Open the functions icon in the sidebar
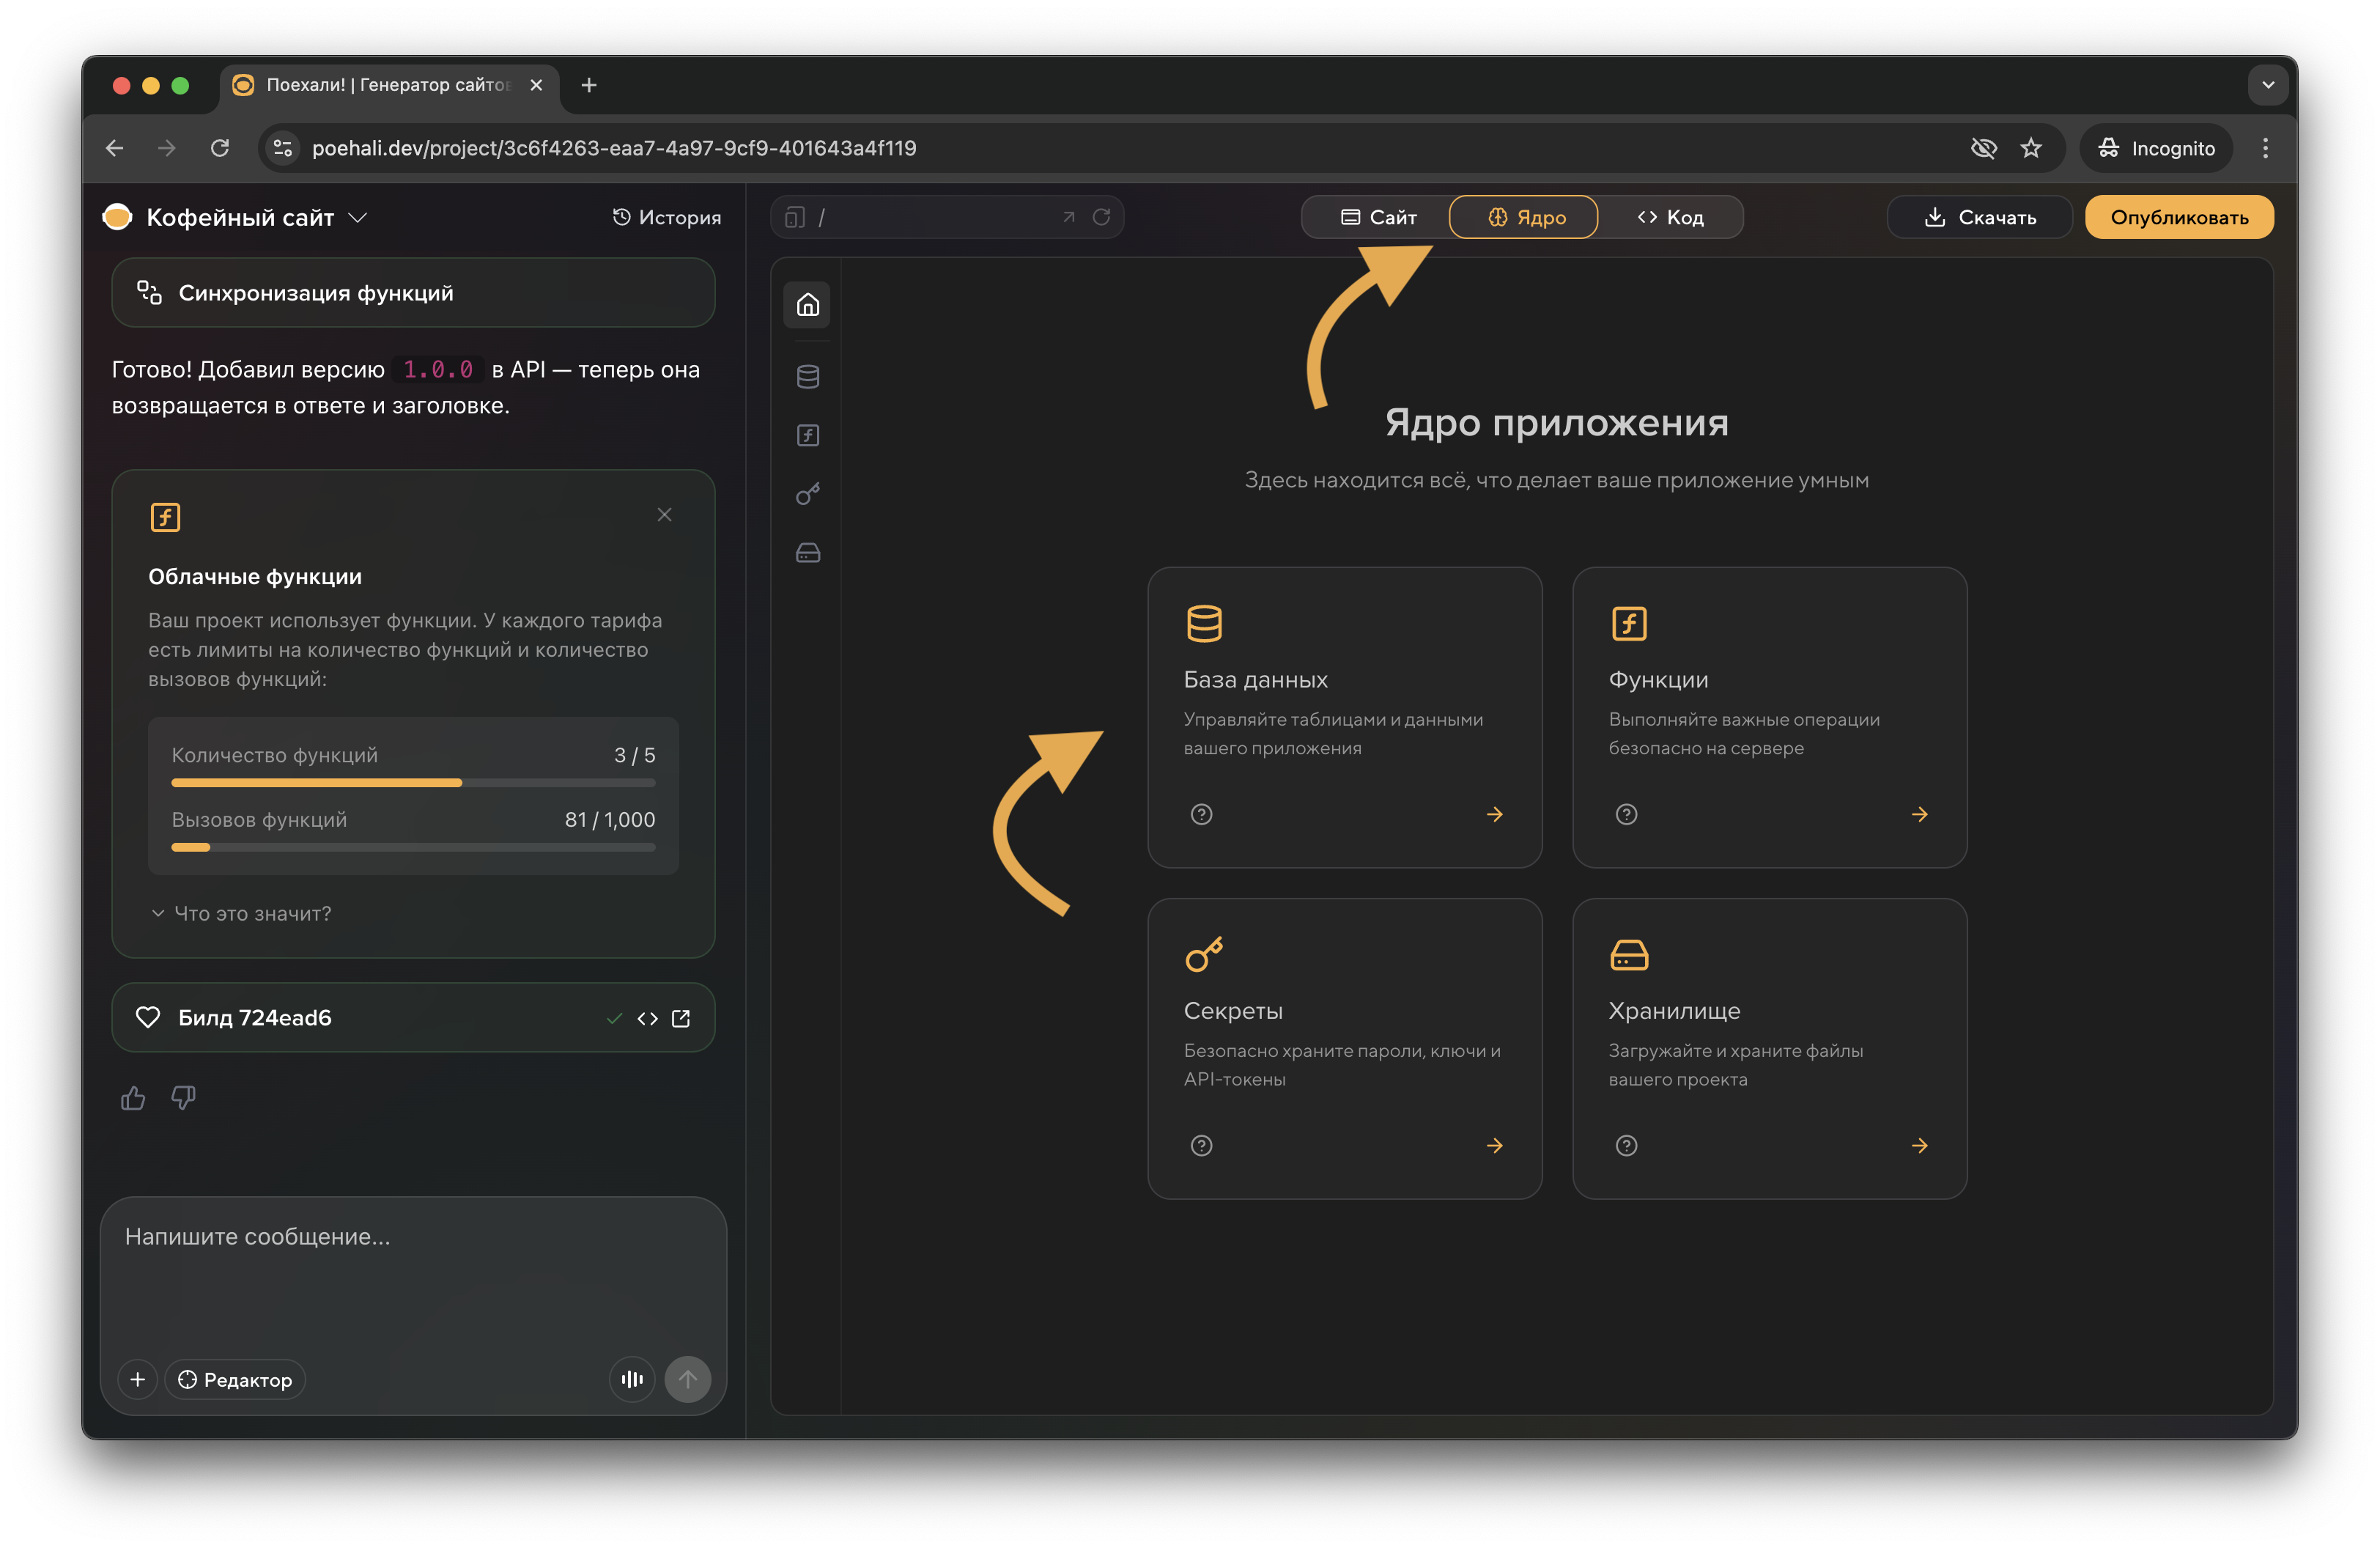Image resolution: width=2380 pixels, height=1548 pixels. 807,435
